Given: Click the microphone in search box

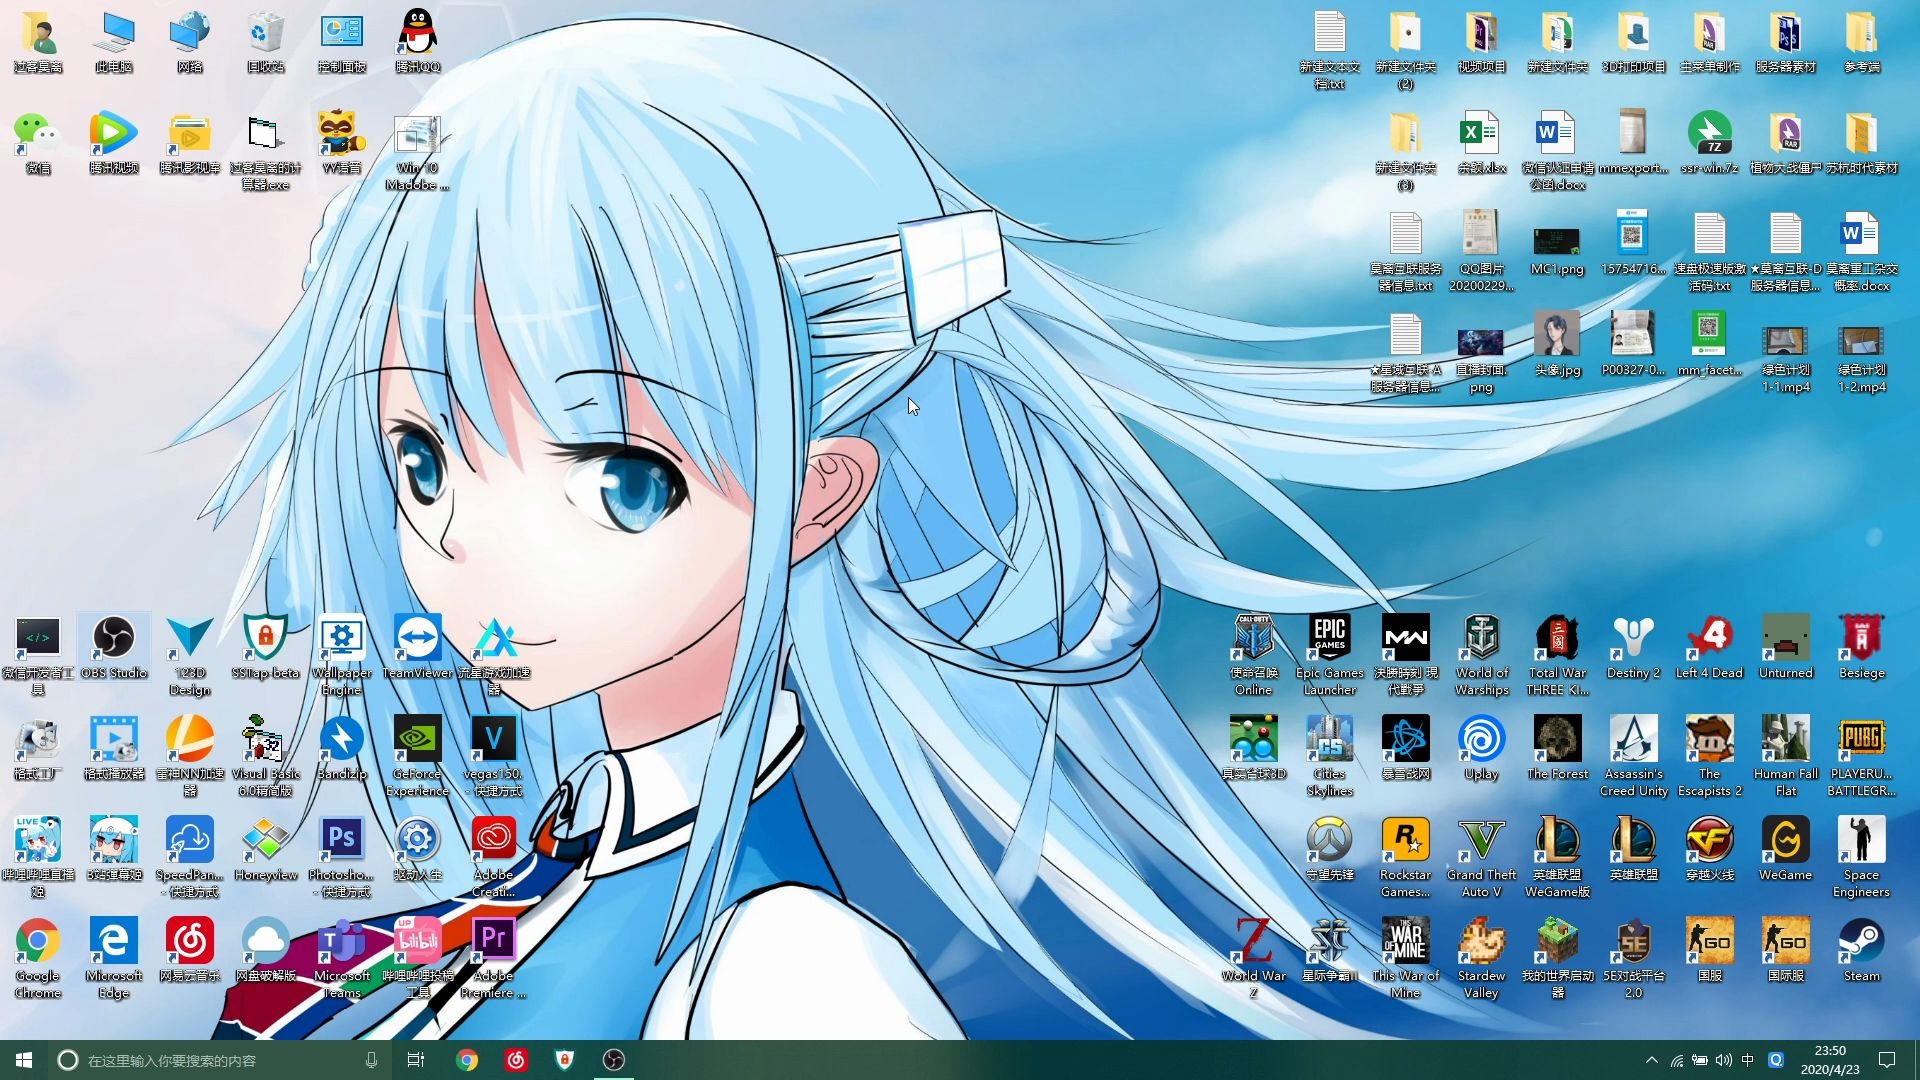Looking at the screenshot, I should coord(371,1060).
